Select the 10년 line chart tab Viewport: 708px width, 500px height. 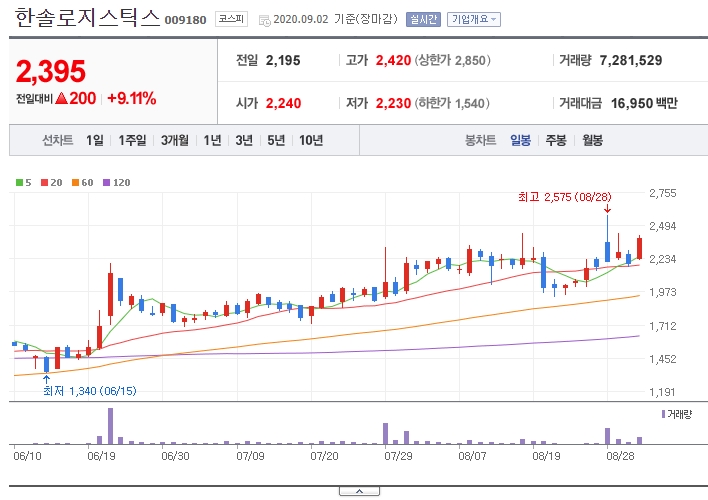pos(311,140)
